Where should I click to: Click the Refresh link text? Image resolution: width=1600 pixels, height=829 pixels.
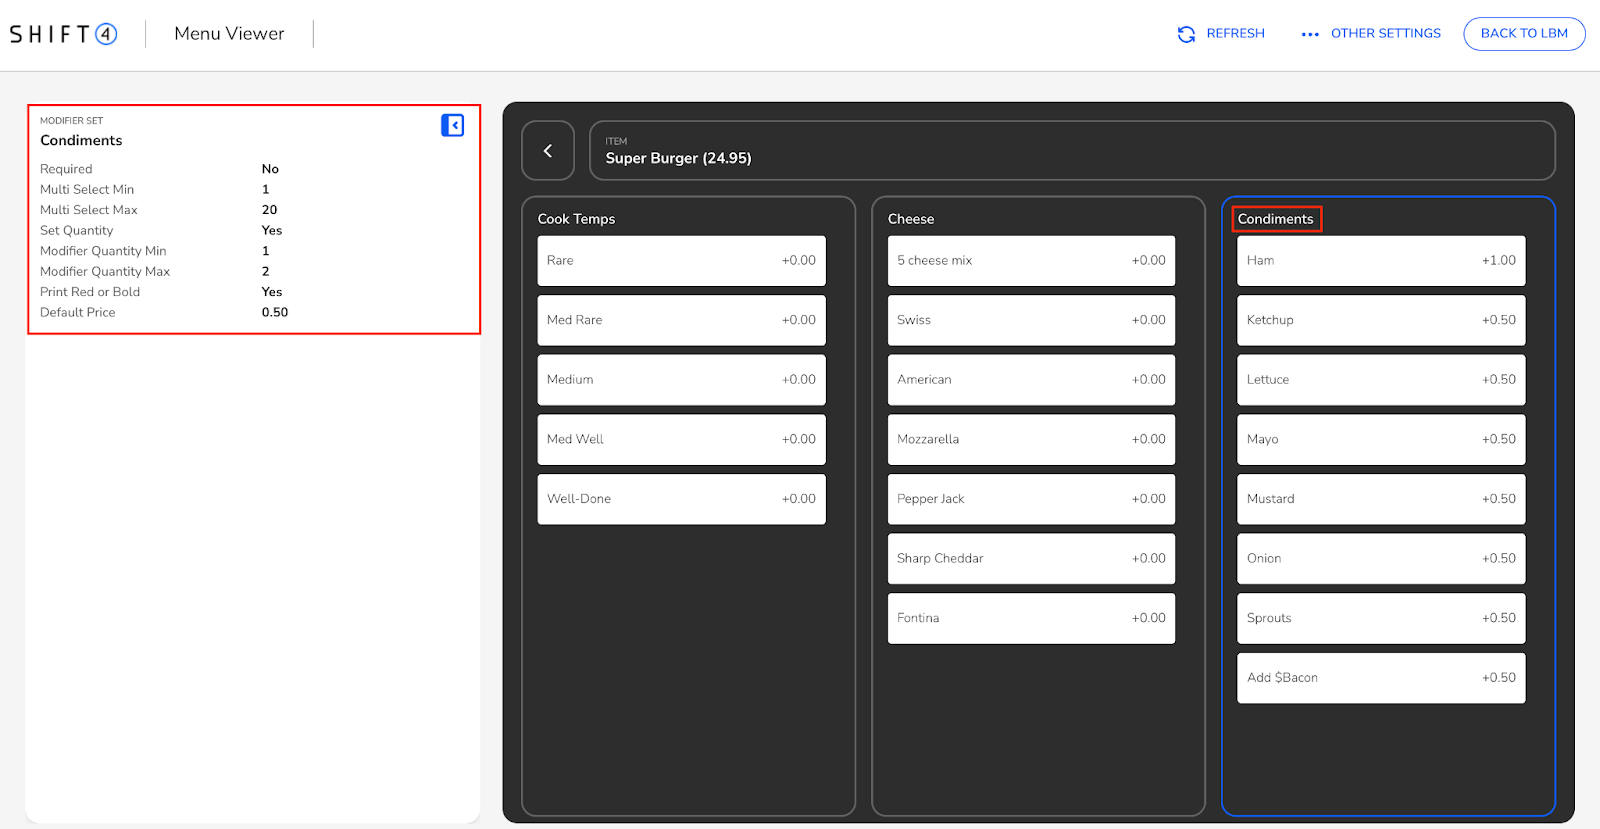[x=1235, y=34]
